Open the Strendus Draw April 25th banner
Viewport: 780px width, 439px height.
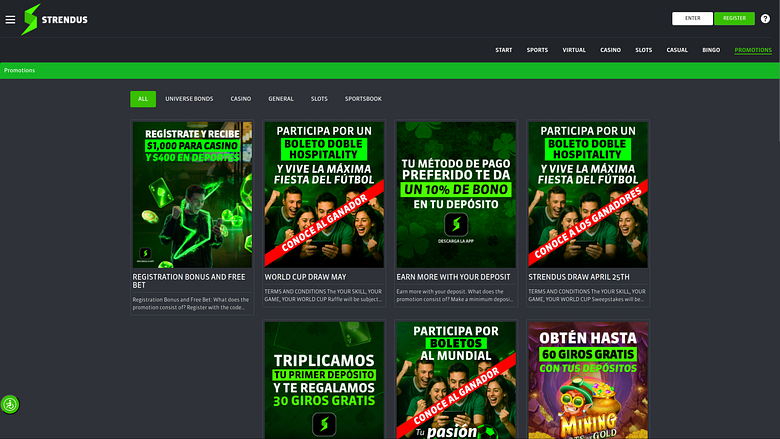(588, 195)
